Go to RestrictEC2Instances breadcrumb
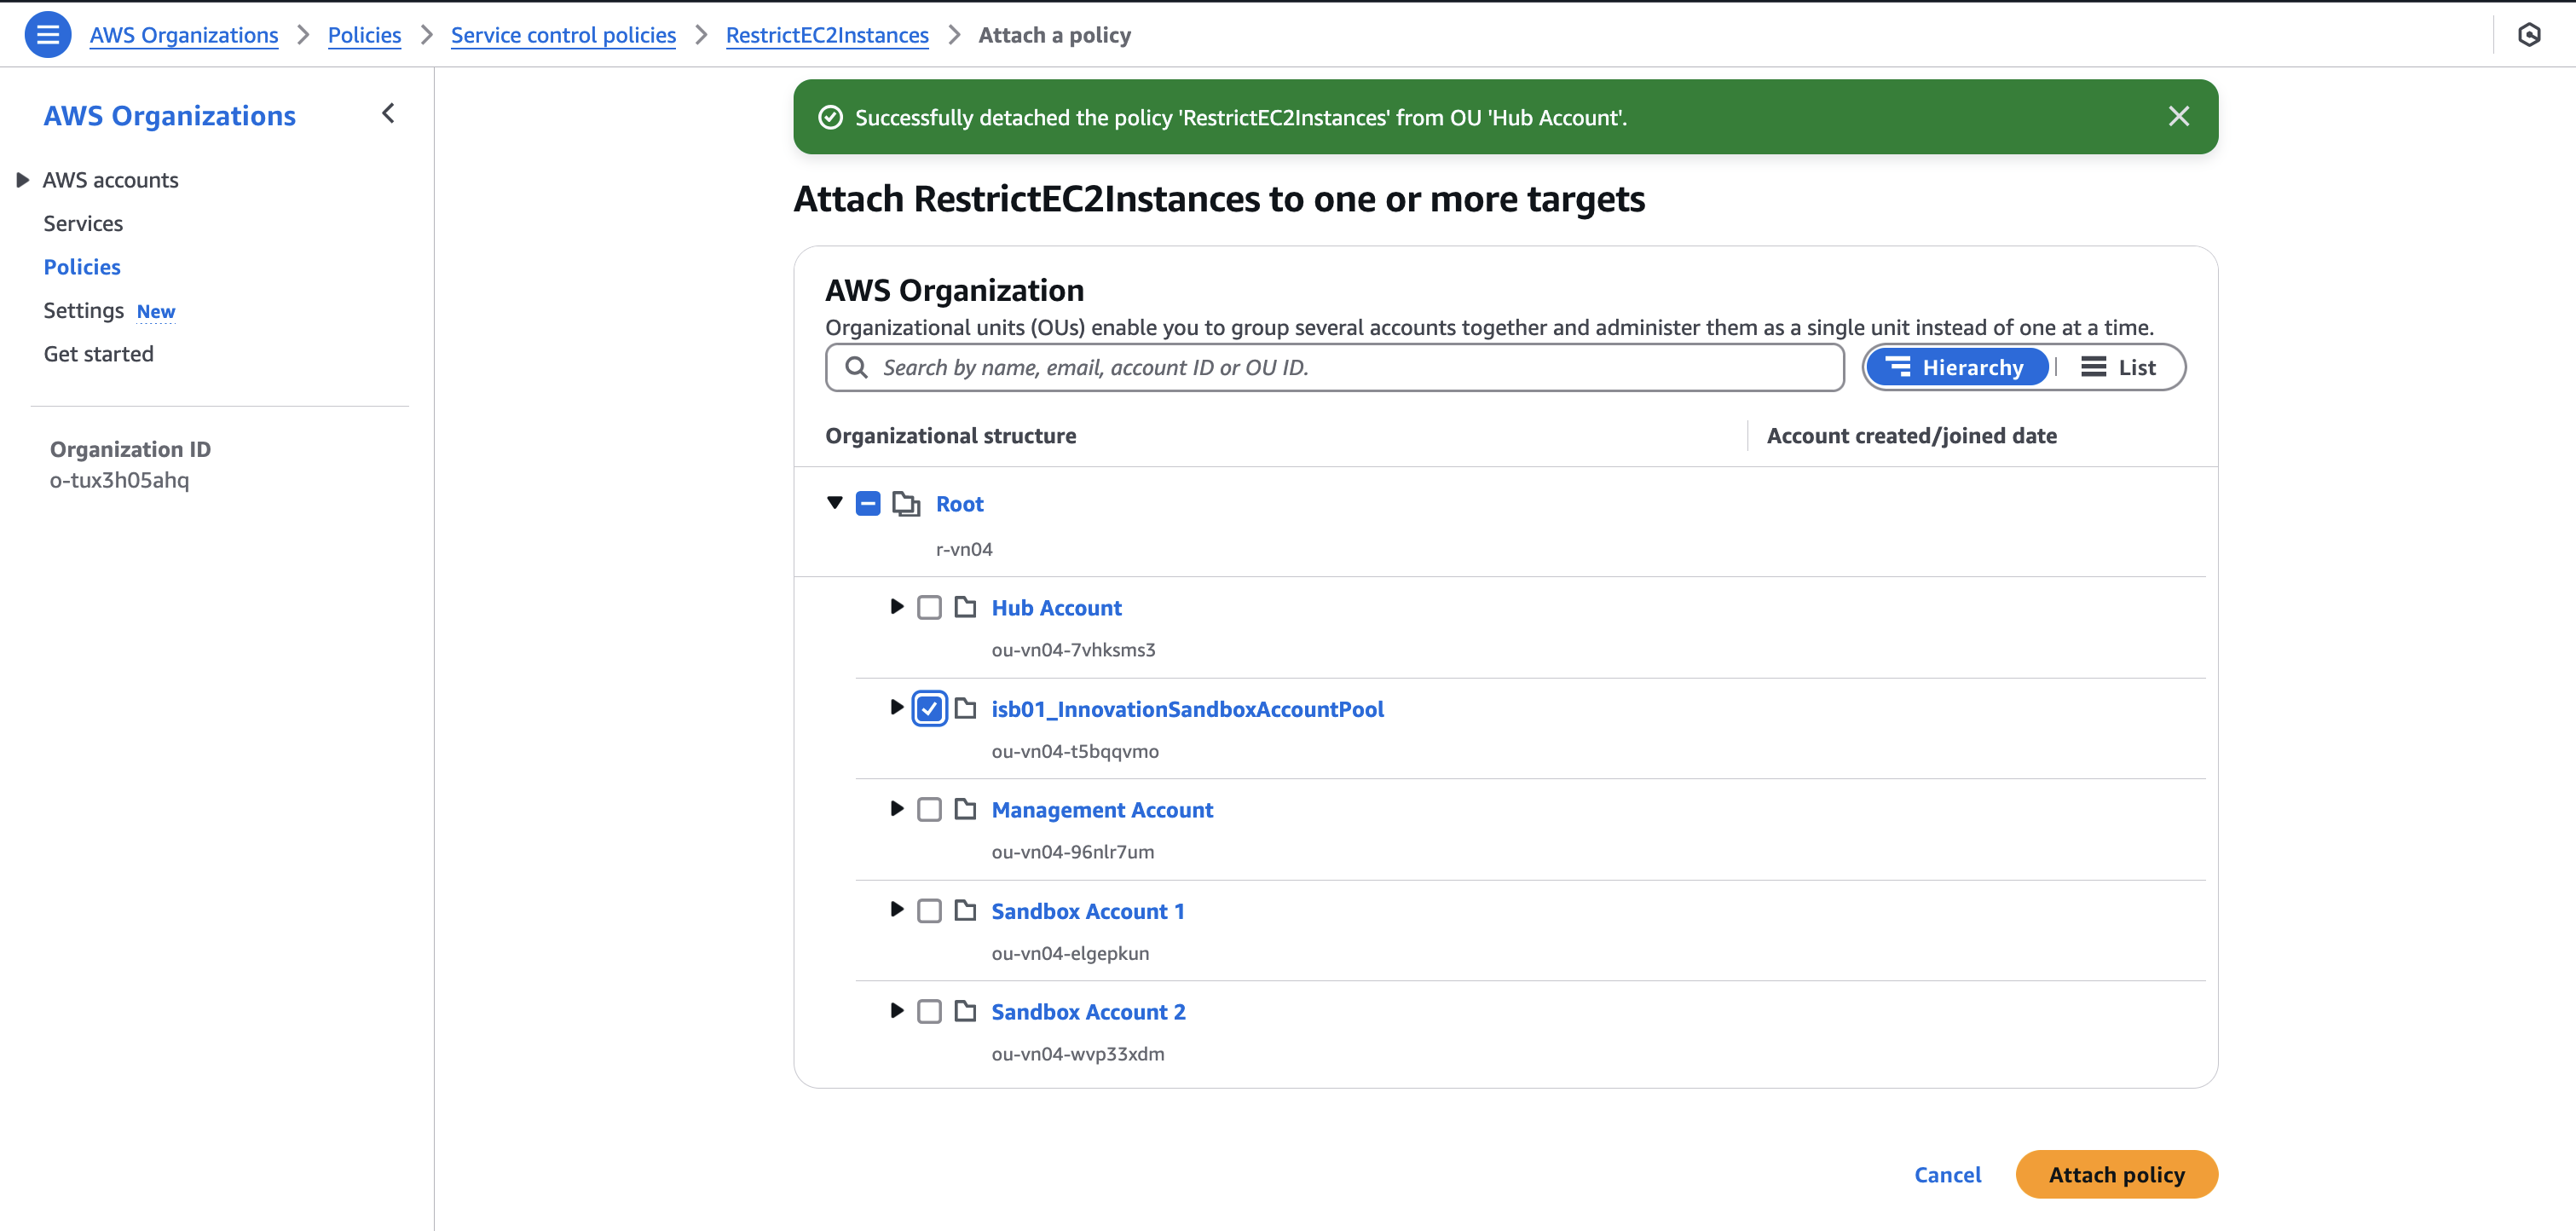Image resolution: width=2576 pixels, height=1231 pixels. pyautogui.click(x=827, y=35)
